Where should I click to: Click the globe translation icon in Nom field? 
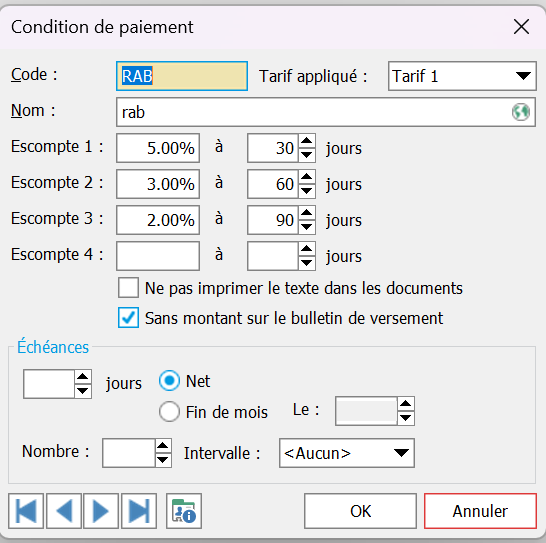[521, 112]
